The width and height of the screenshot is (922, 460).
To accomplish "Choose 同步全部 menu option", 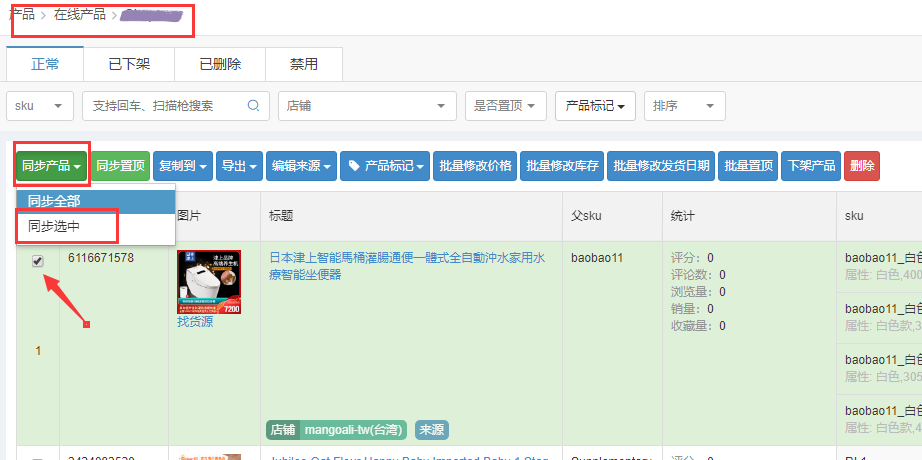I will [54, 200].
